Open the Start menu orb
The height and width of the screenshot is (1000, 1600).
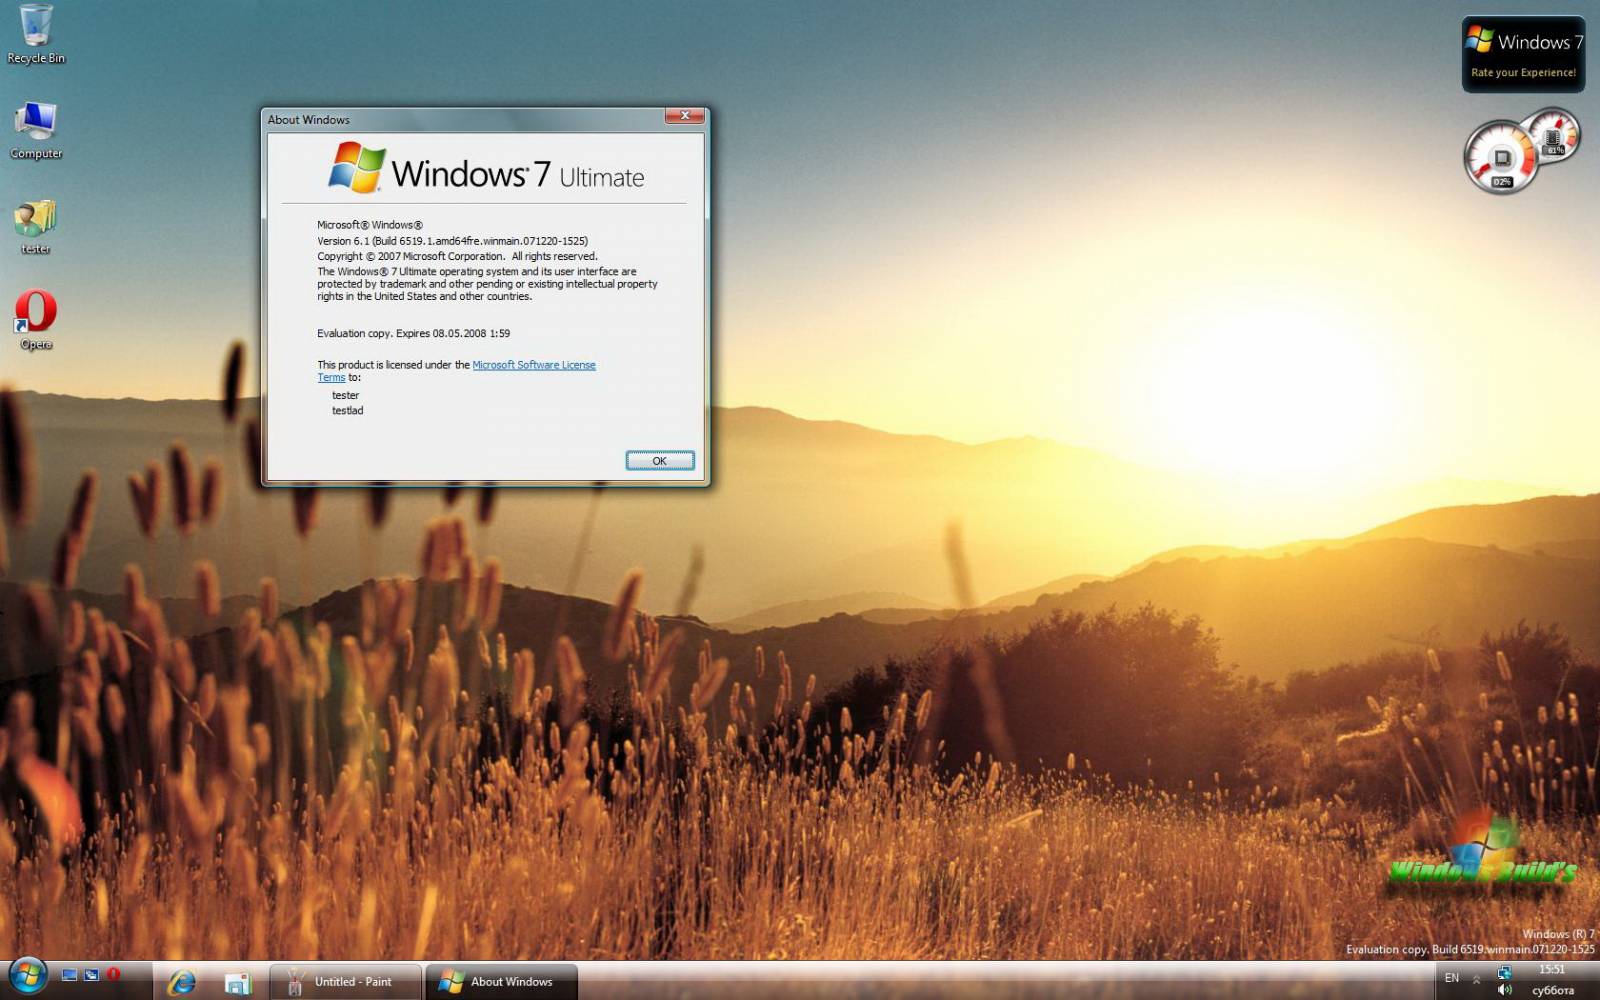coord(27,976)
